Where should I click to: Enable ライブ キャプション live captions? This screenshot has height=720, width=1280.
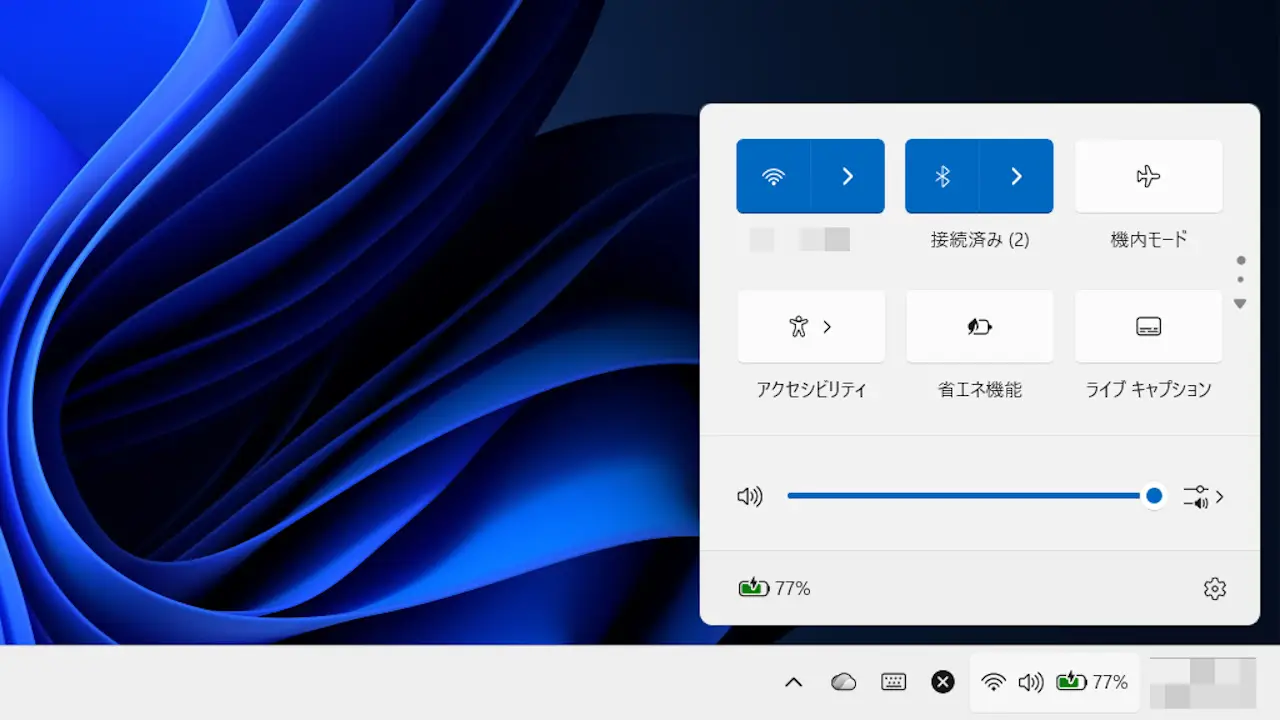[1148, 327]
